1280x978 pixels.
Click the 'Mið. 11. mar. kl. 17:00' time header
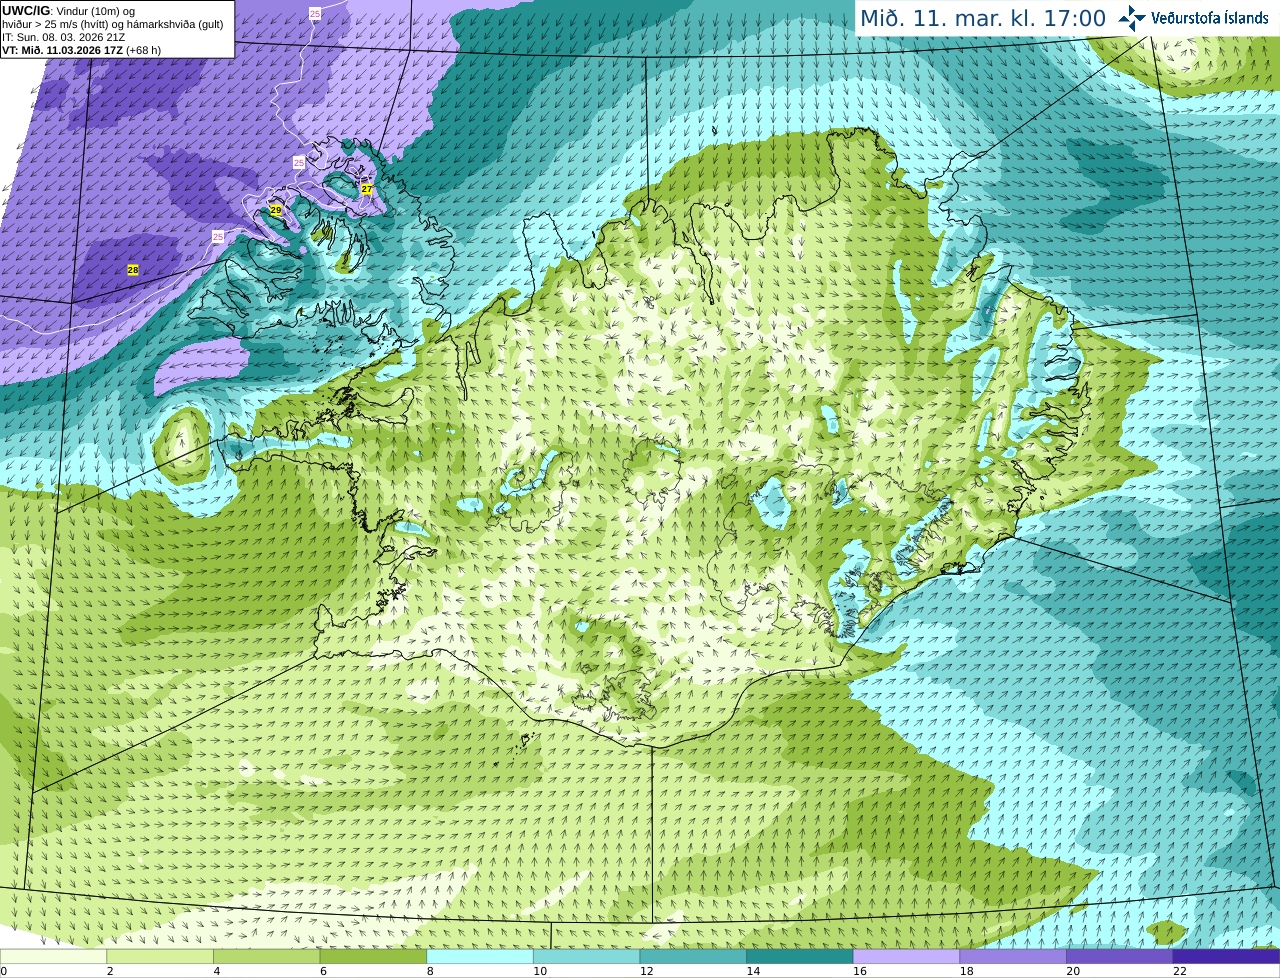coord(983,18)
